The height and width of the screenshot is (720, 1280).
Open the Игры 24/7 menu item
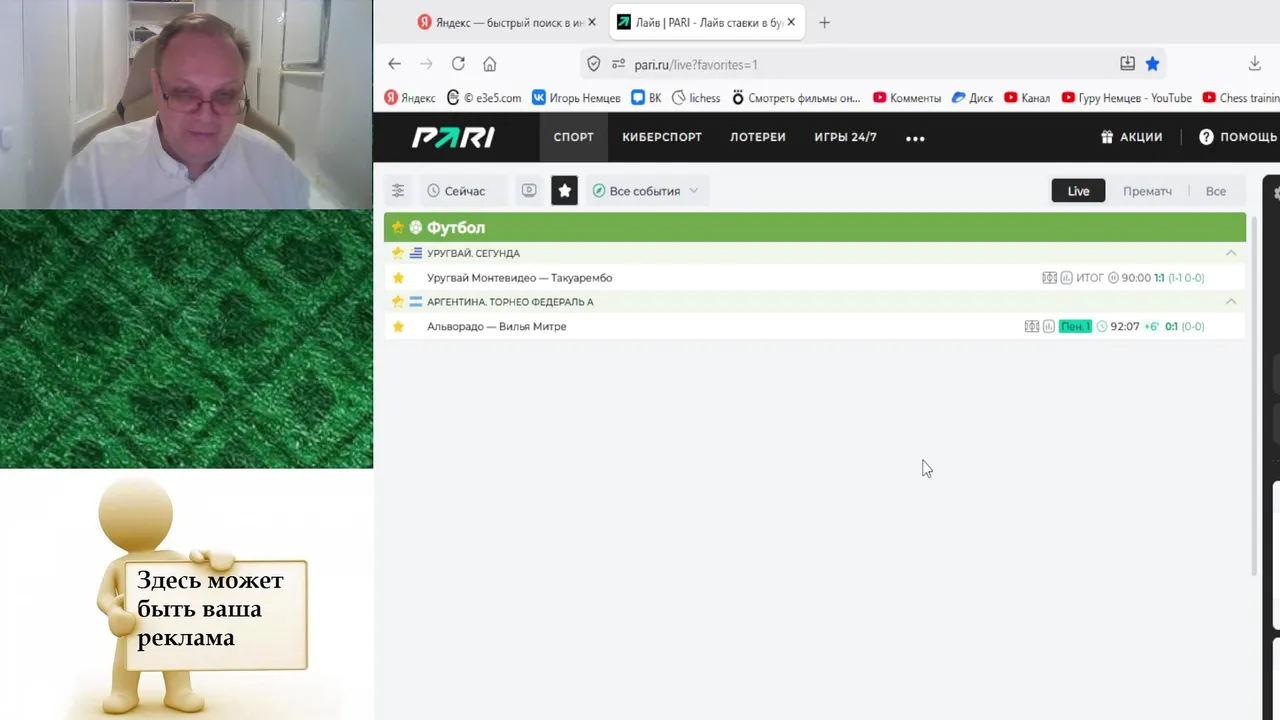click(x=845, y=137)
